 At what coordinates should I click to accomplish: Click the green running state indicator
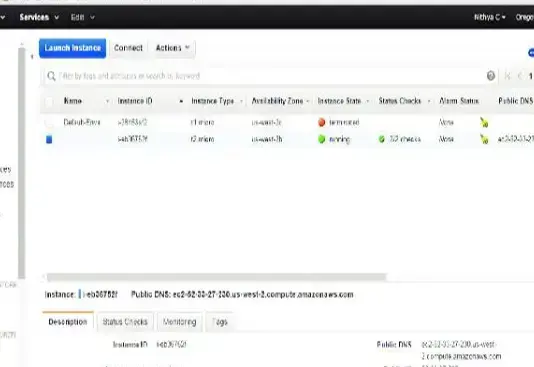pos(321,139)
